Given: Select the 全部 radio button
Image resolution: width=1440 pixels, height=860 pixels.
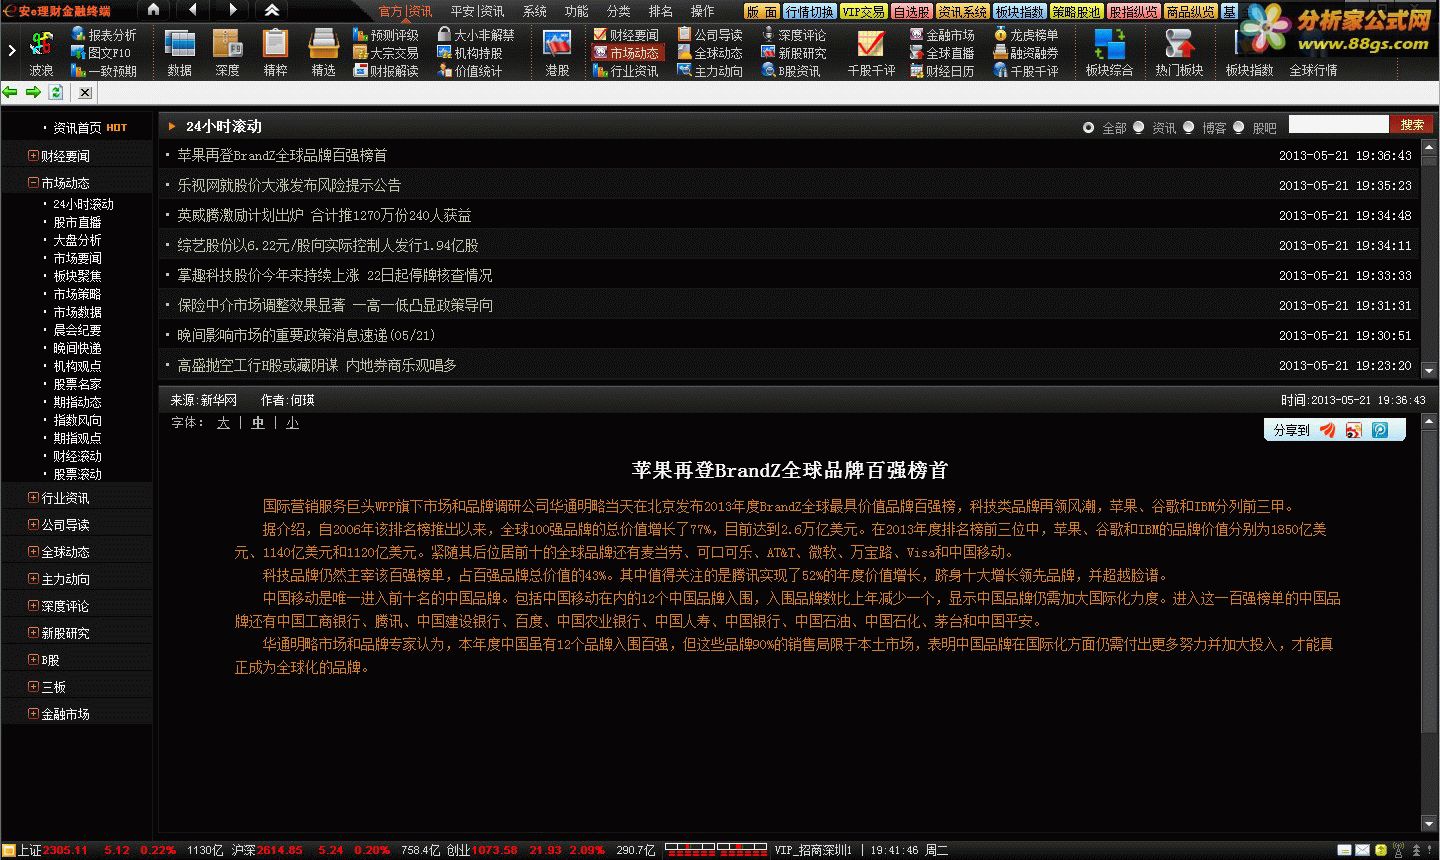Looking at the screenshot, I should (x=1088, y=127).
